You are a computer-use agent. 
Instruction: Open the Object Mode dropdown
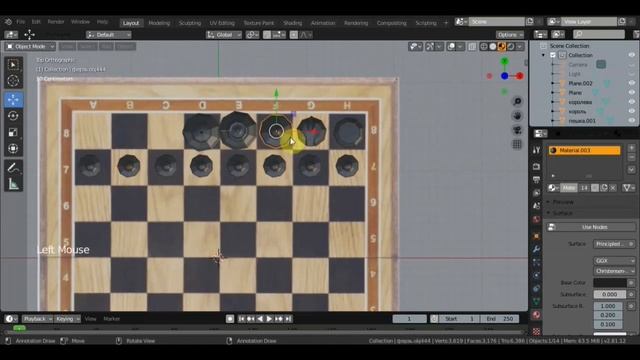pyautogui.click(x=30, y=47)
